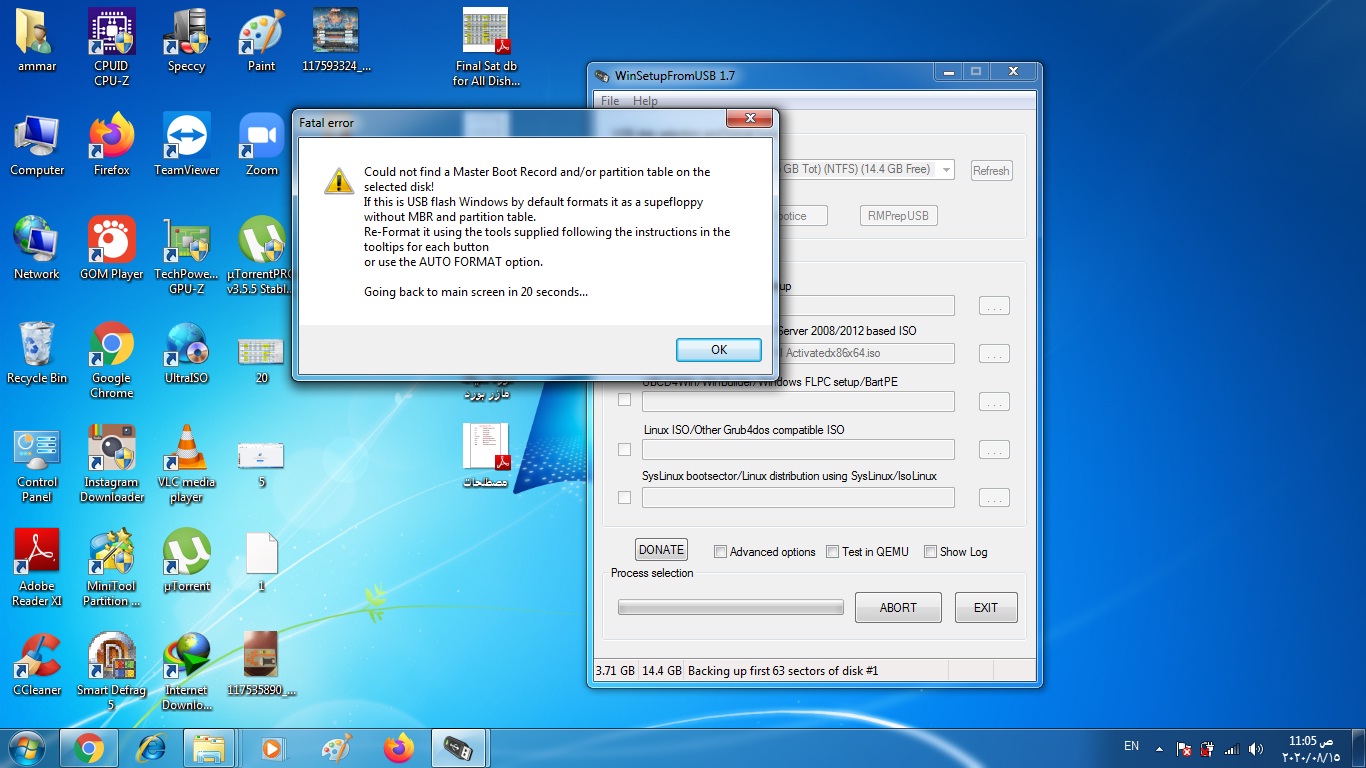Image resolution: width=1366 pixels, height=768 pixels.
Task: Browse for UBCD4Win/BartPE source
Action: pyautogui.click(x=994, y=402)
